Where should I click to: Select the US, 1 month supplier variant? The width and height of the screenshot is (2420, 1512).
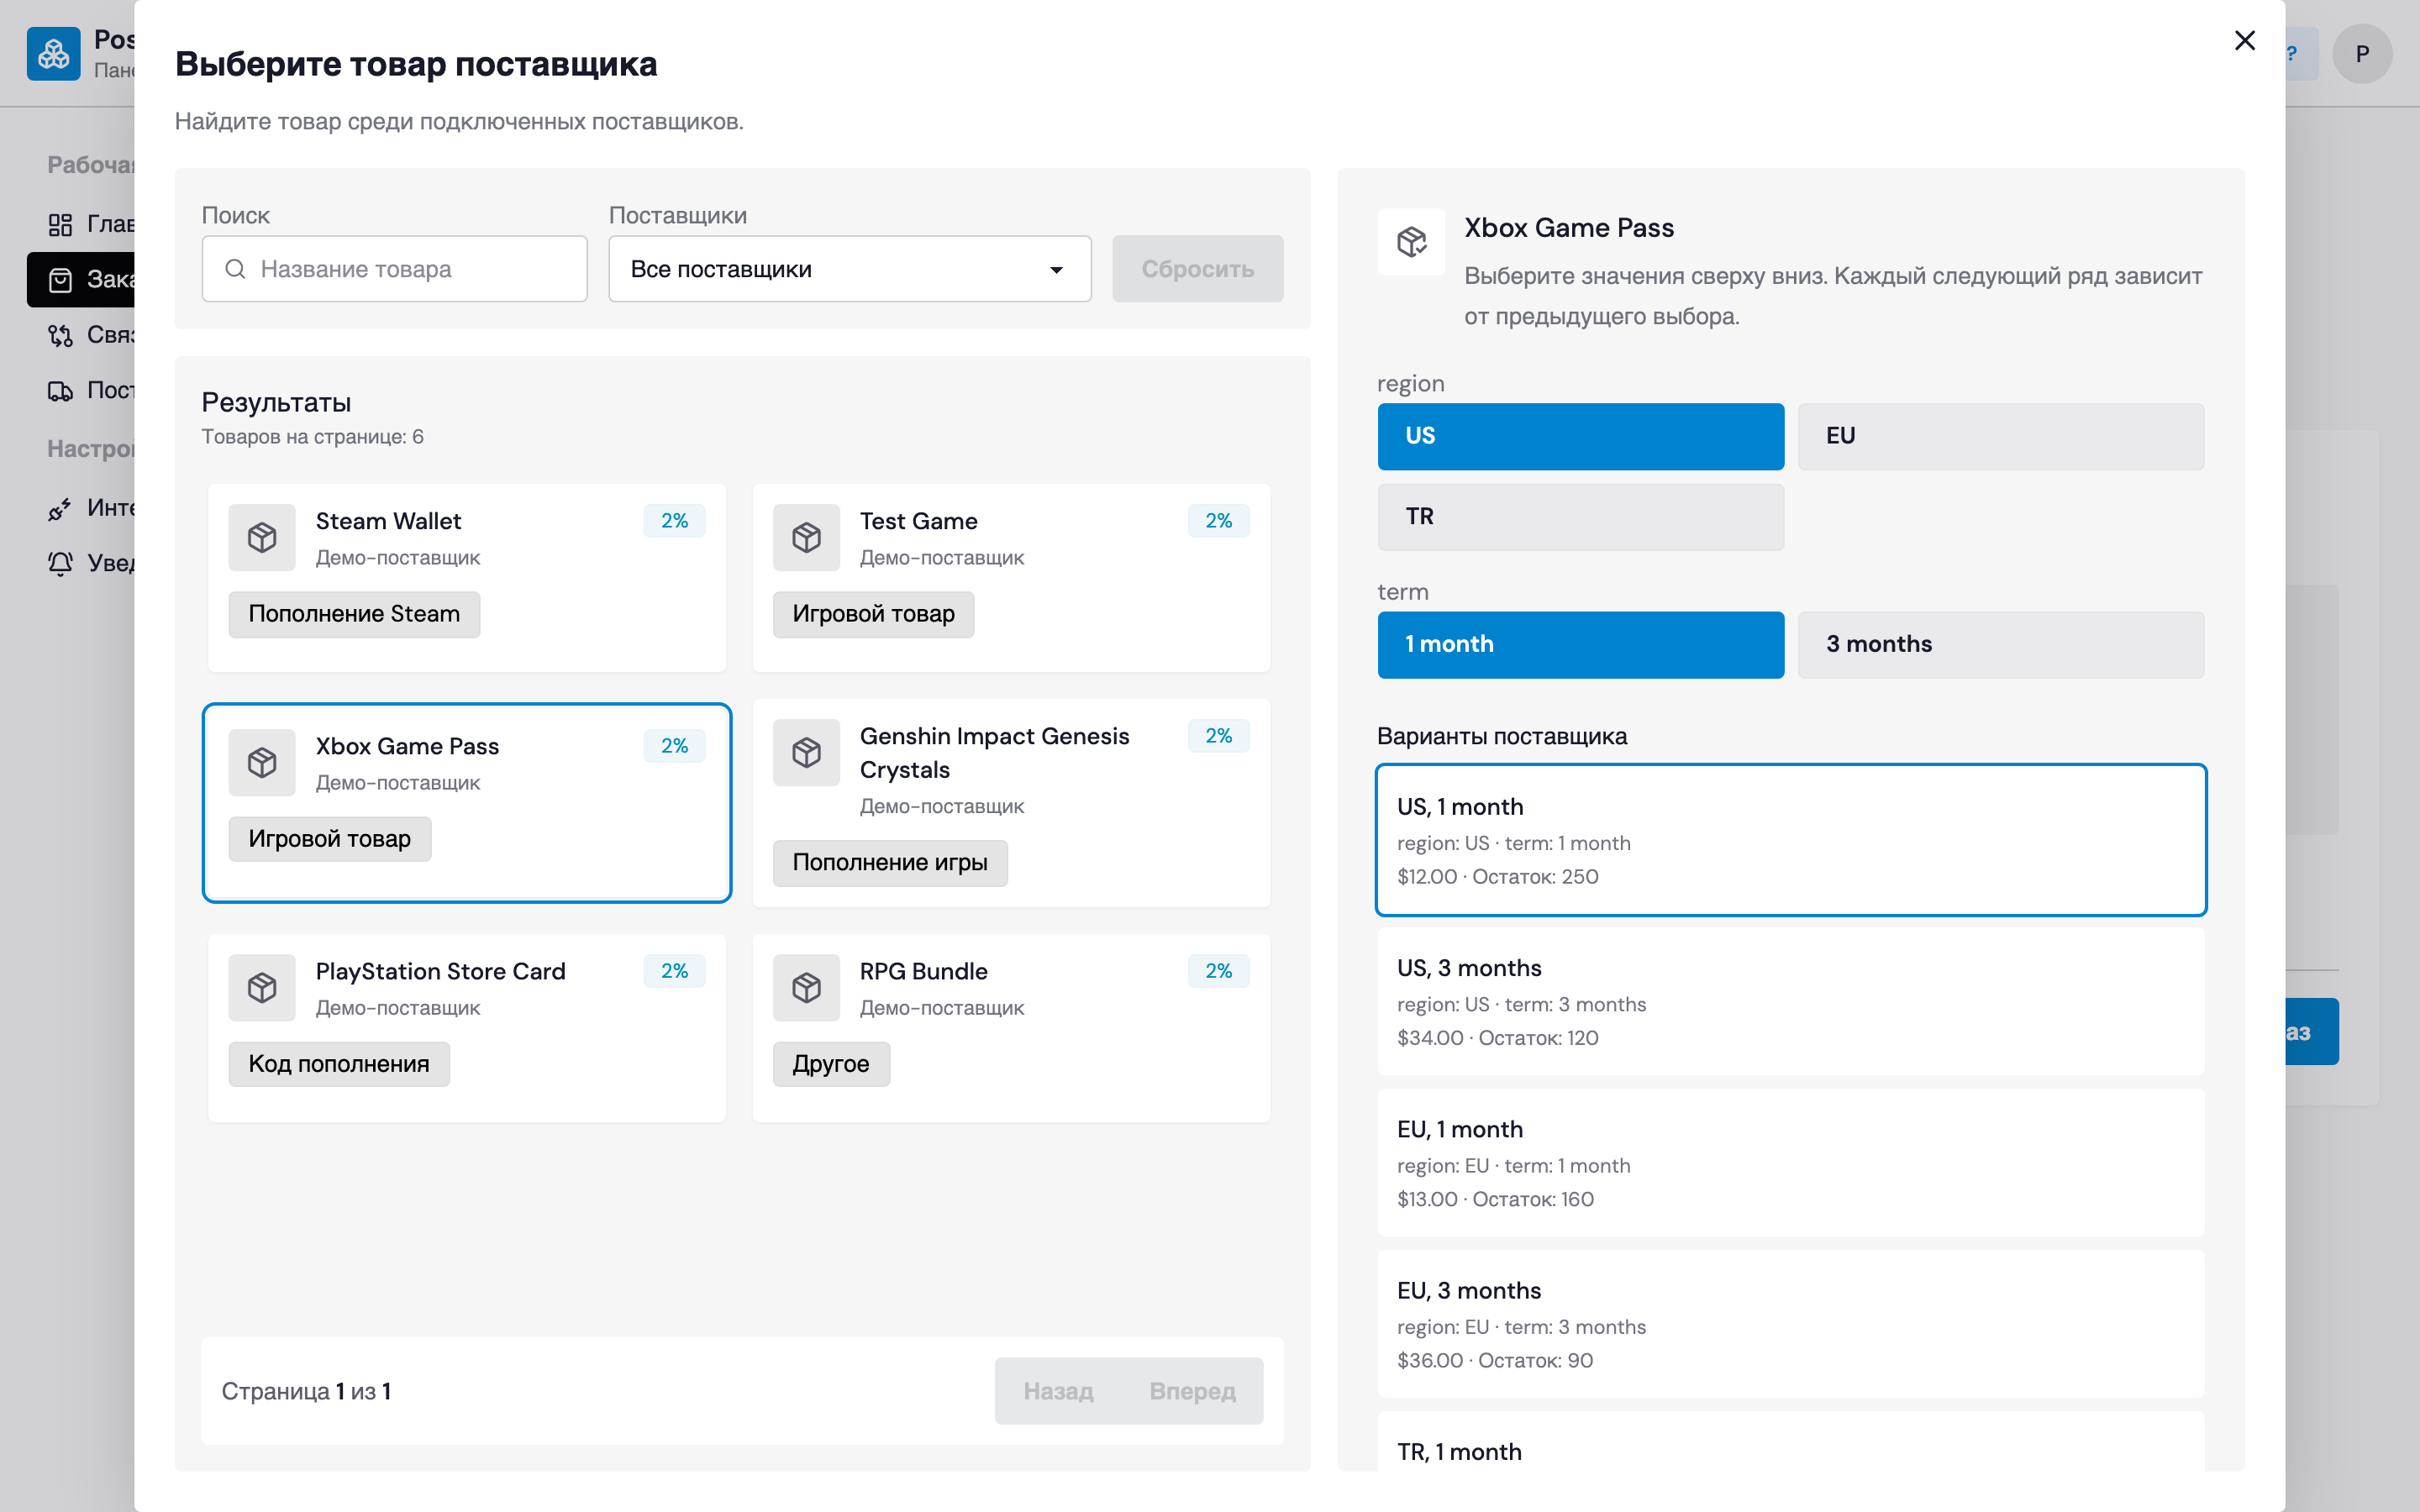1790,840
